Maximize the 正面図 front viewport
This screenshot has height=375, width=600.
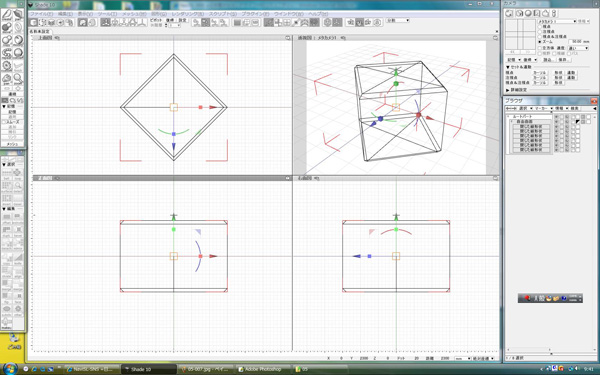288,178
